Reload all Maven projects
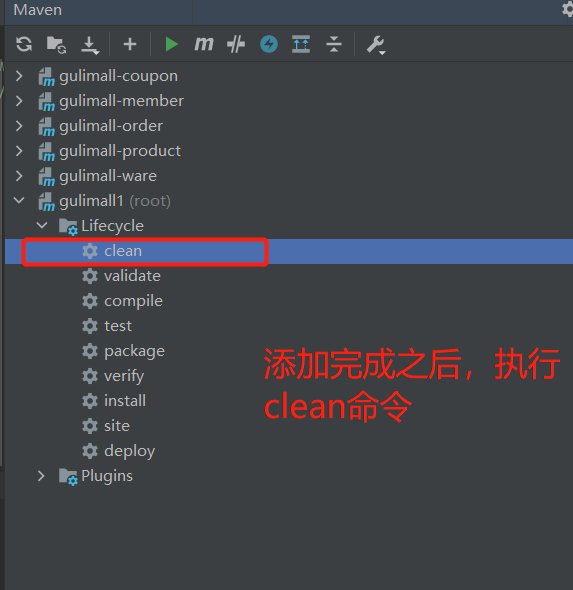Viewport: 573px width, 590px height. pos(24,44)
